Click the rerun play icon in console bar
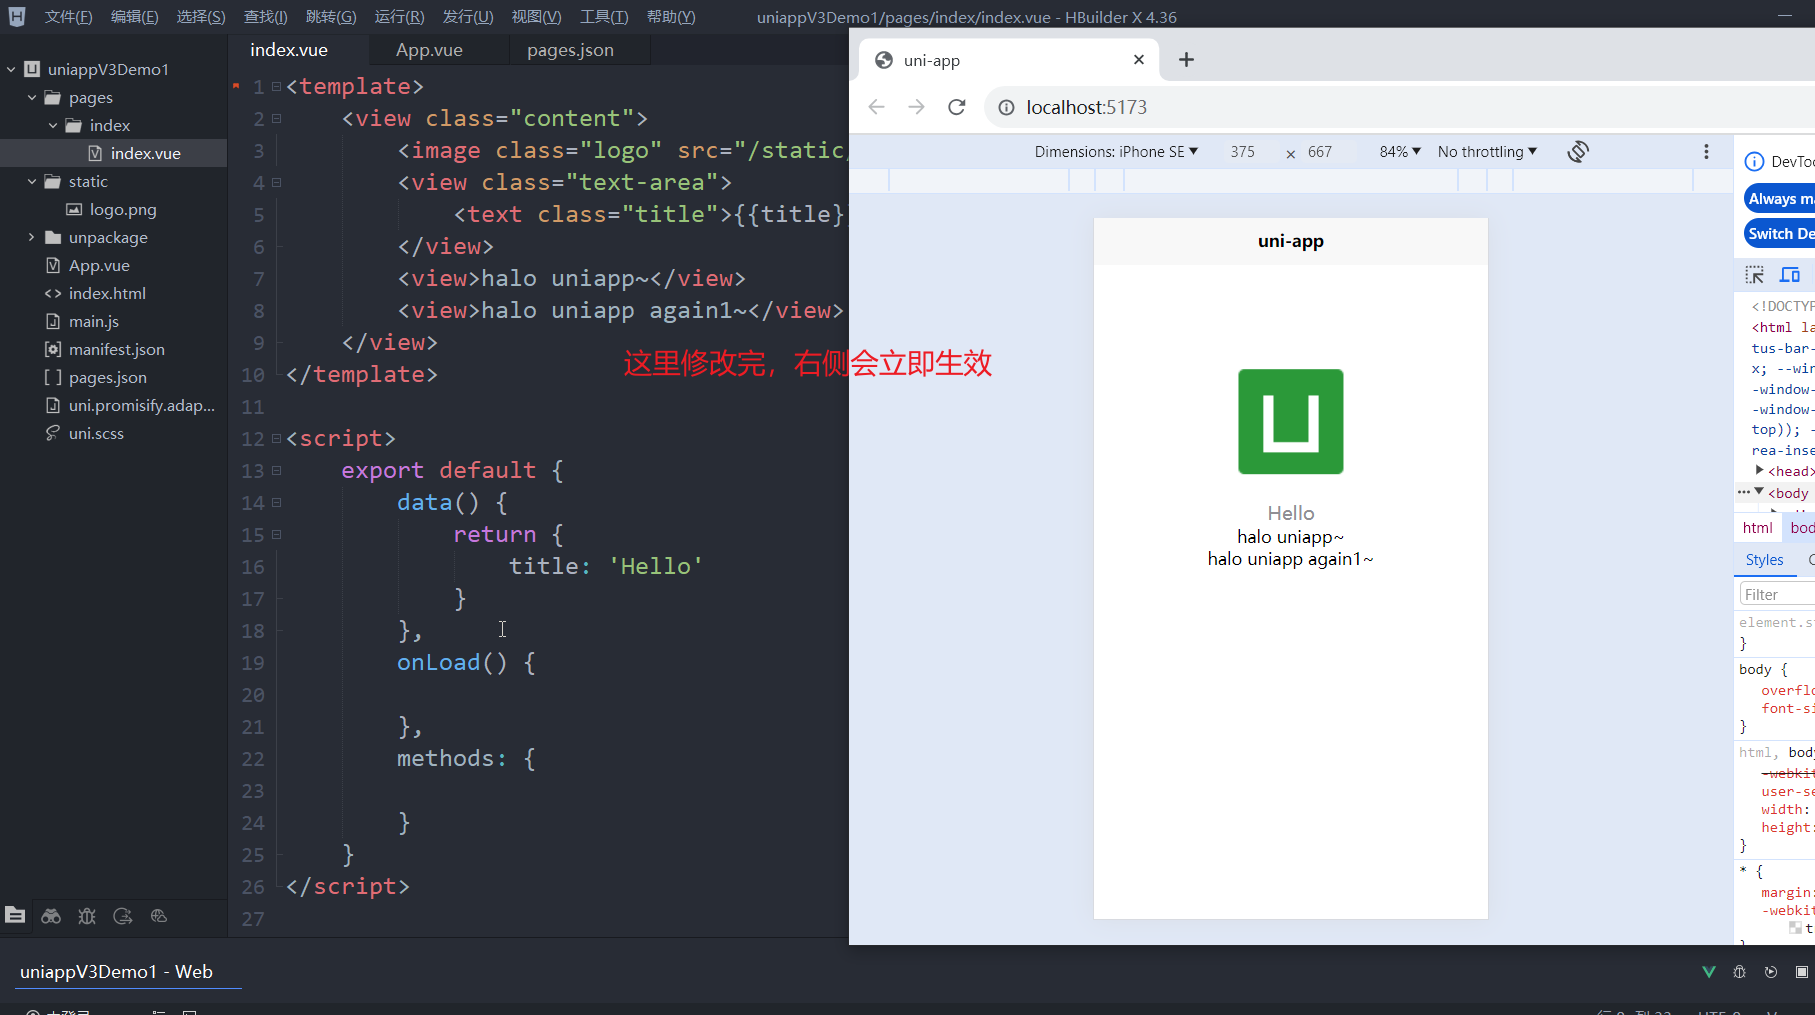This screenshot has height=1015, width=1815. pyautogui.click(x=1771, y=972)
